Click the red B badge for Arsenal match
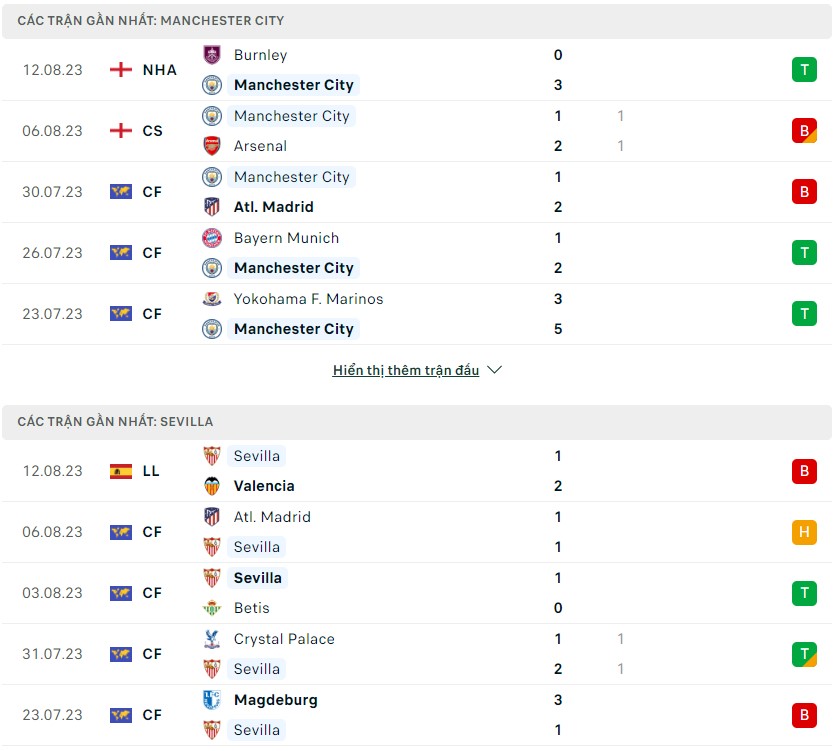The height and width of the screenshot is (751, 835). (804, 130)
